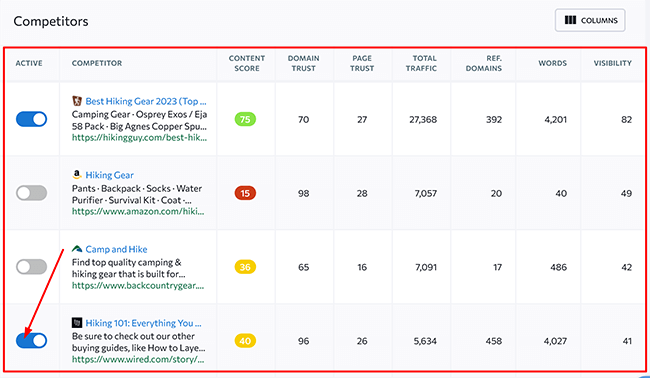
Task: Sort by the Ref. Domains column header
Action: [484, 63]
